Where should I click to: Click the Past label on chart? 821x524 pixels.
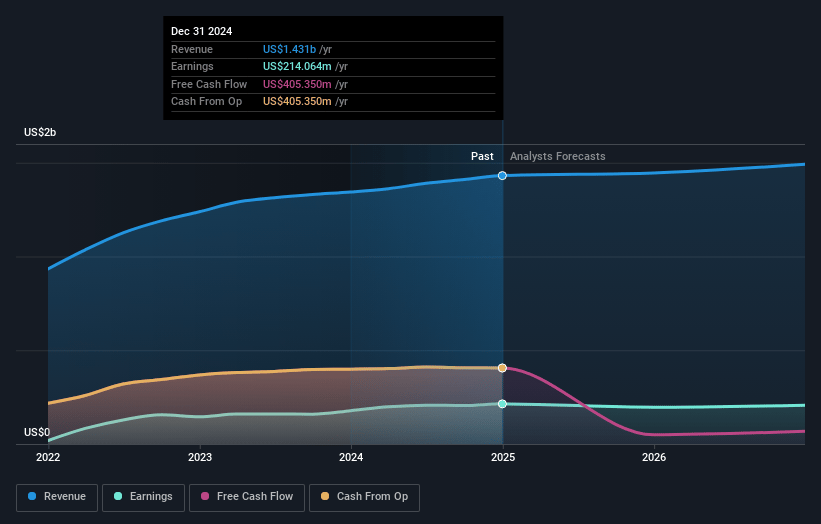click(482, 156)
